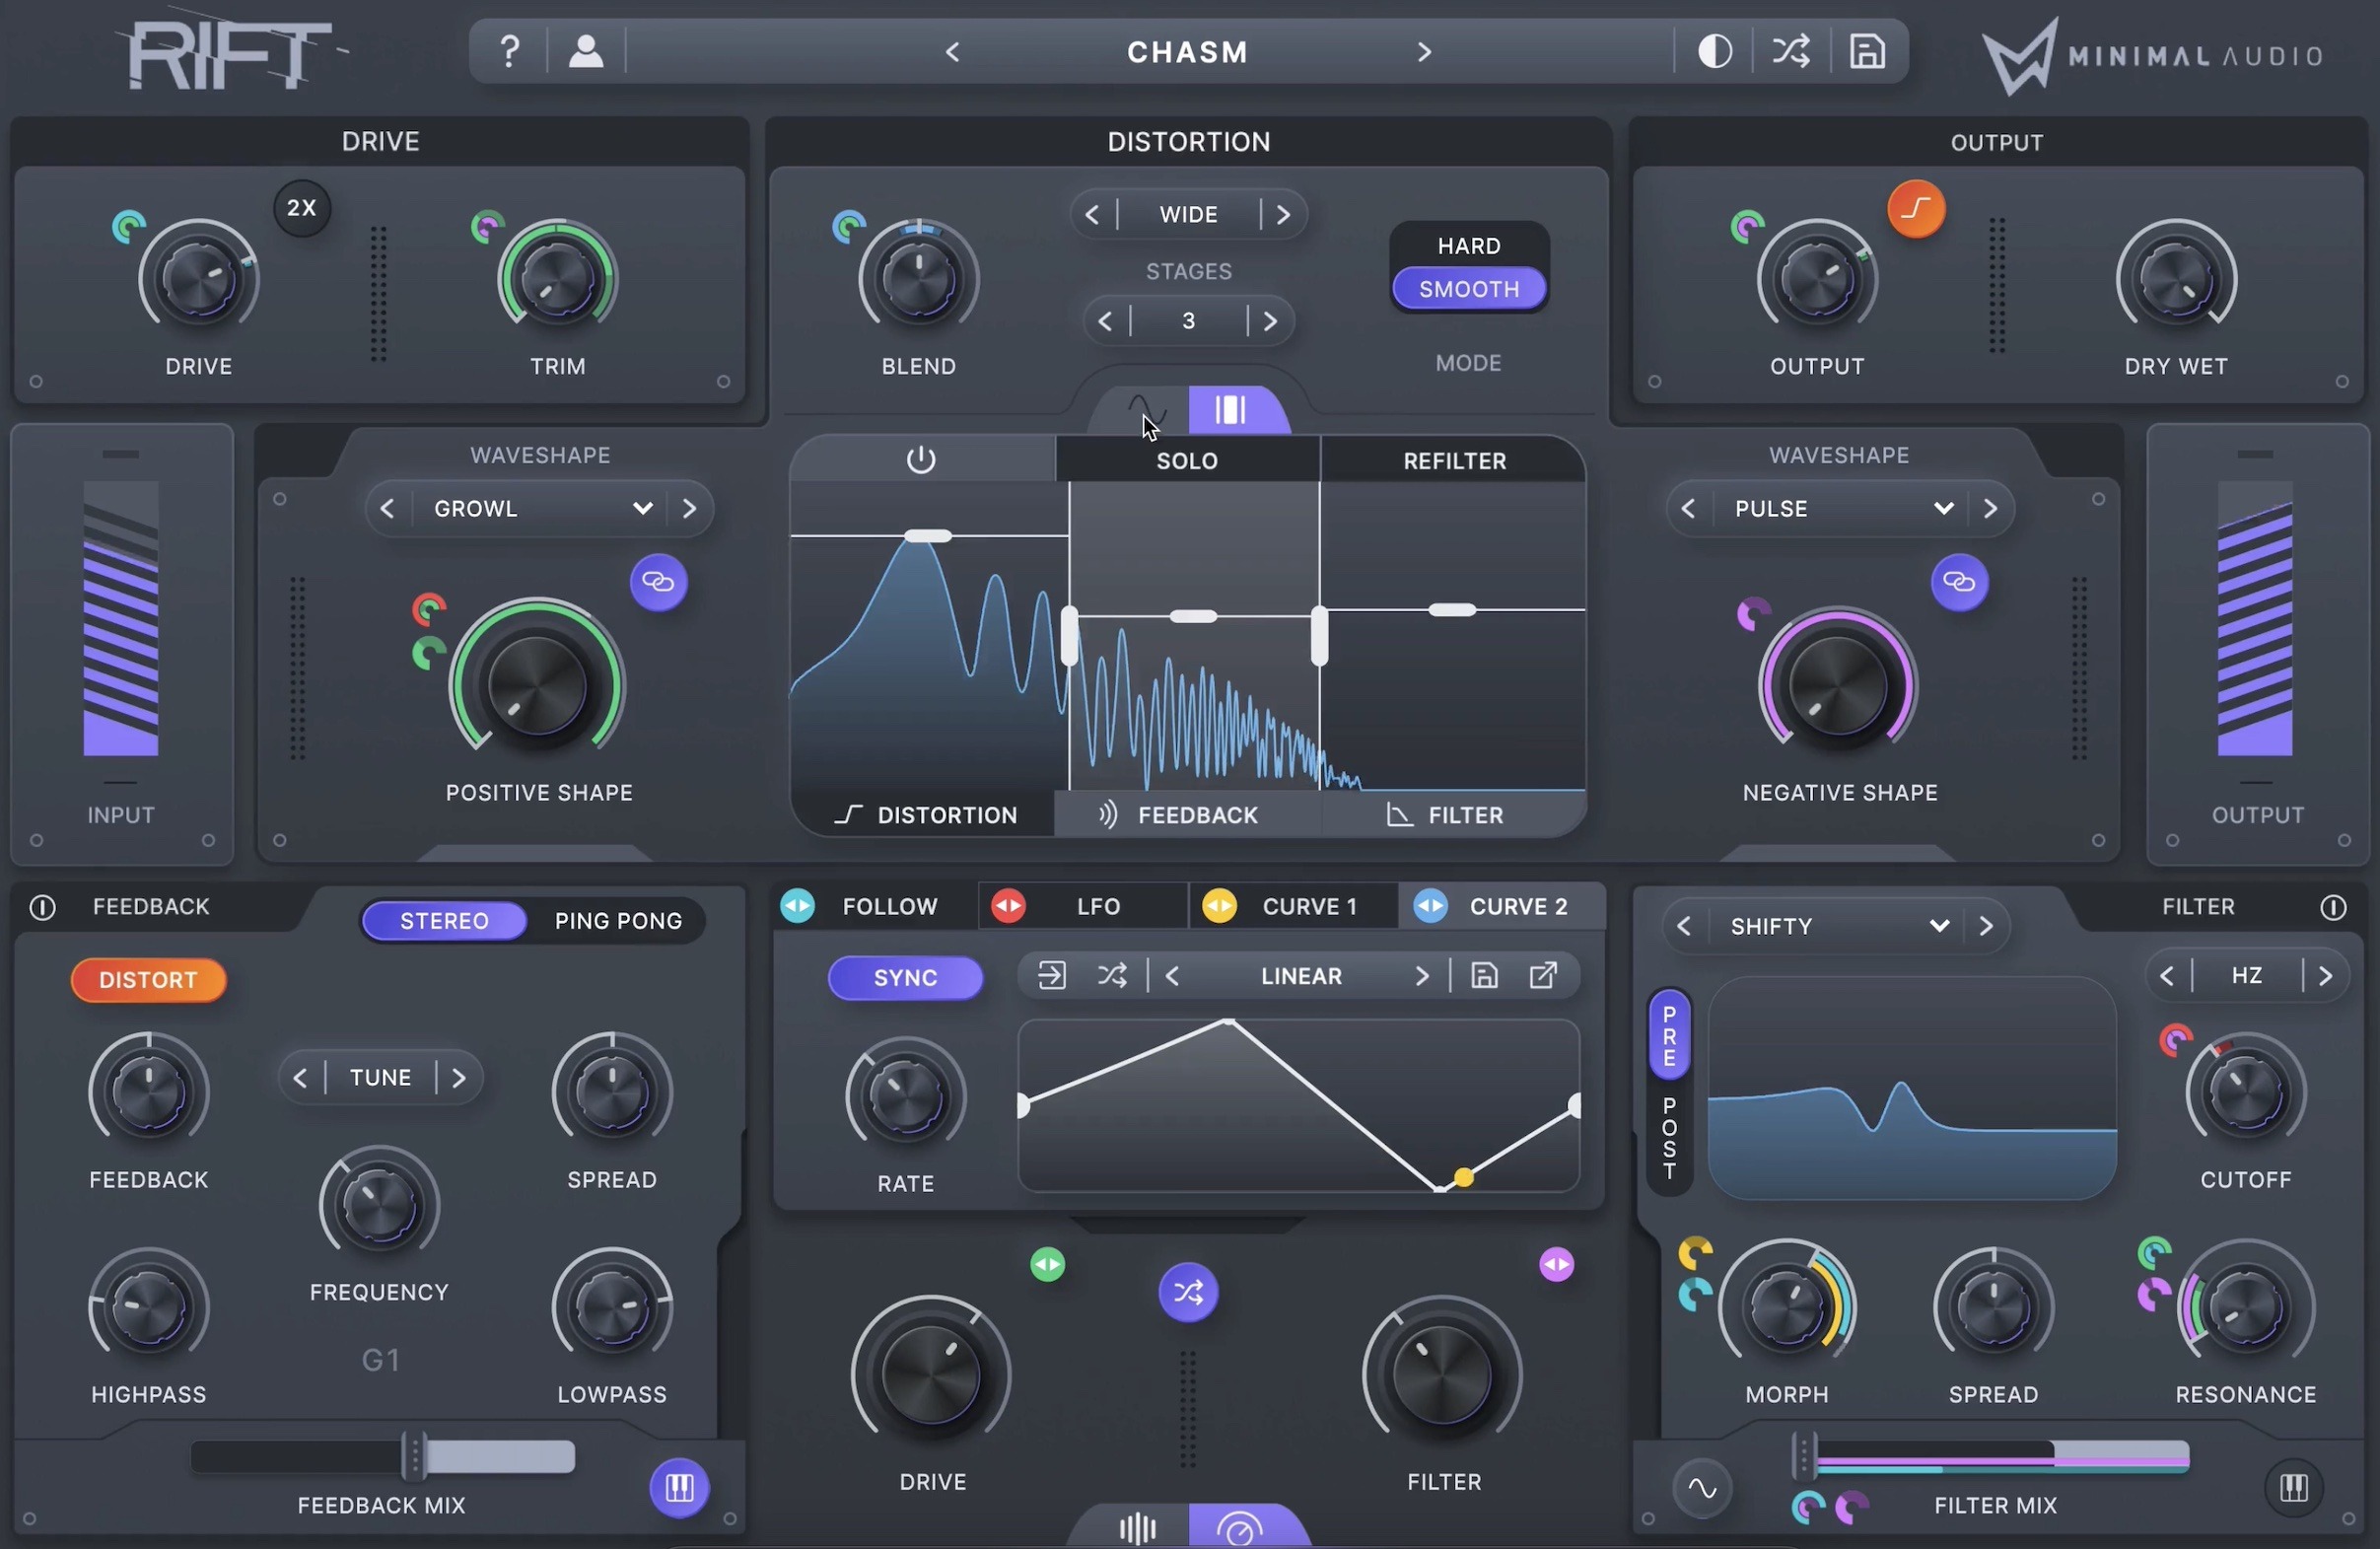Click the Feedback Mix piano keys icon
This screenshot has width=2380, height=1549.
(679, 1487)
